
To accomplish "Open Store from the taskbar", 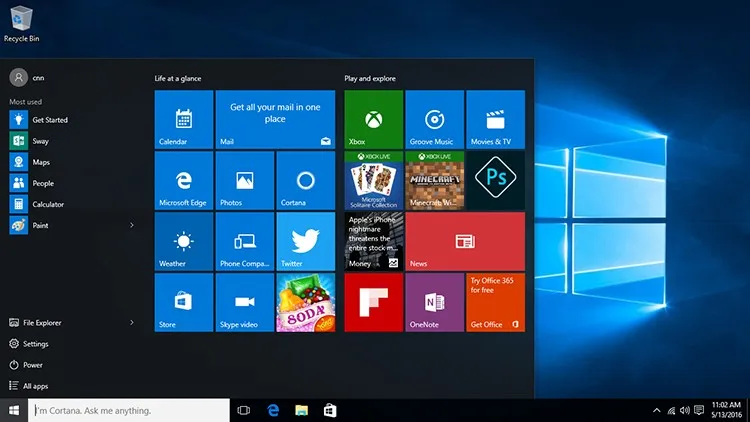I will 330,410.
